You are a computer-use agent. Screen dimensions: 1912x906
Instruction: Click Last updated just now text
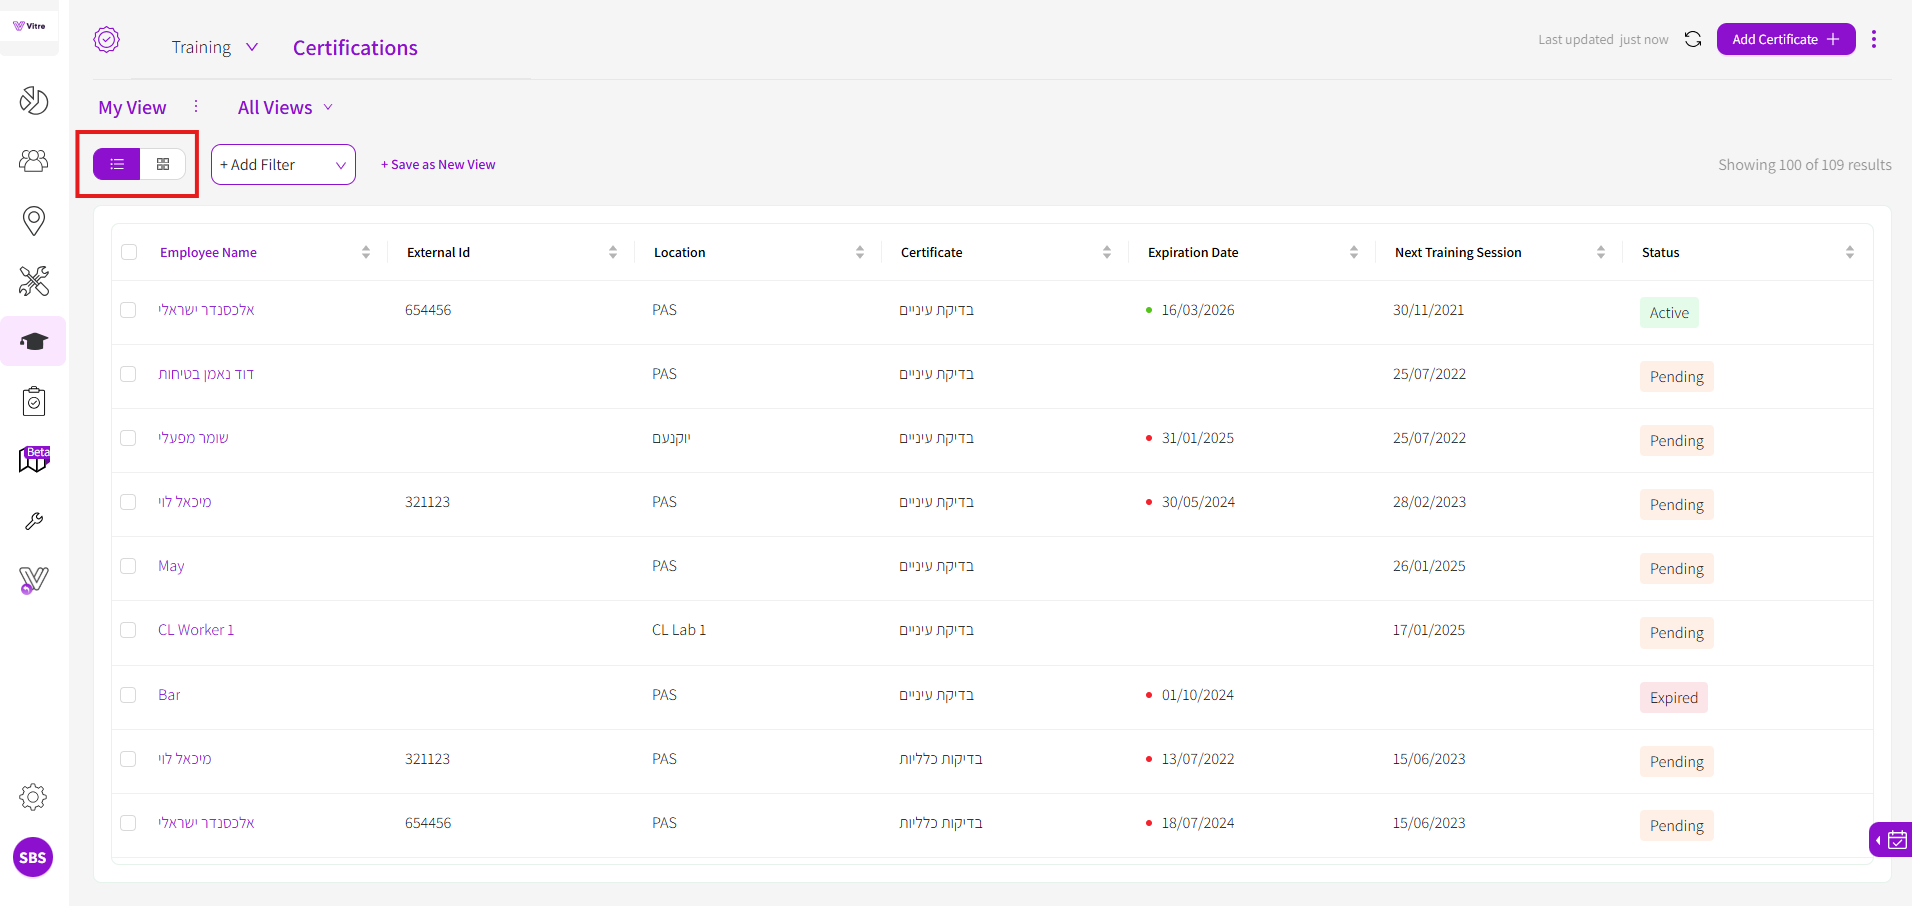[x=1603, y=40]
